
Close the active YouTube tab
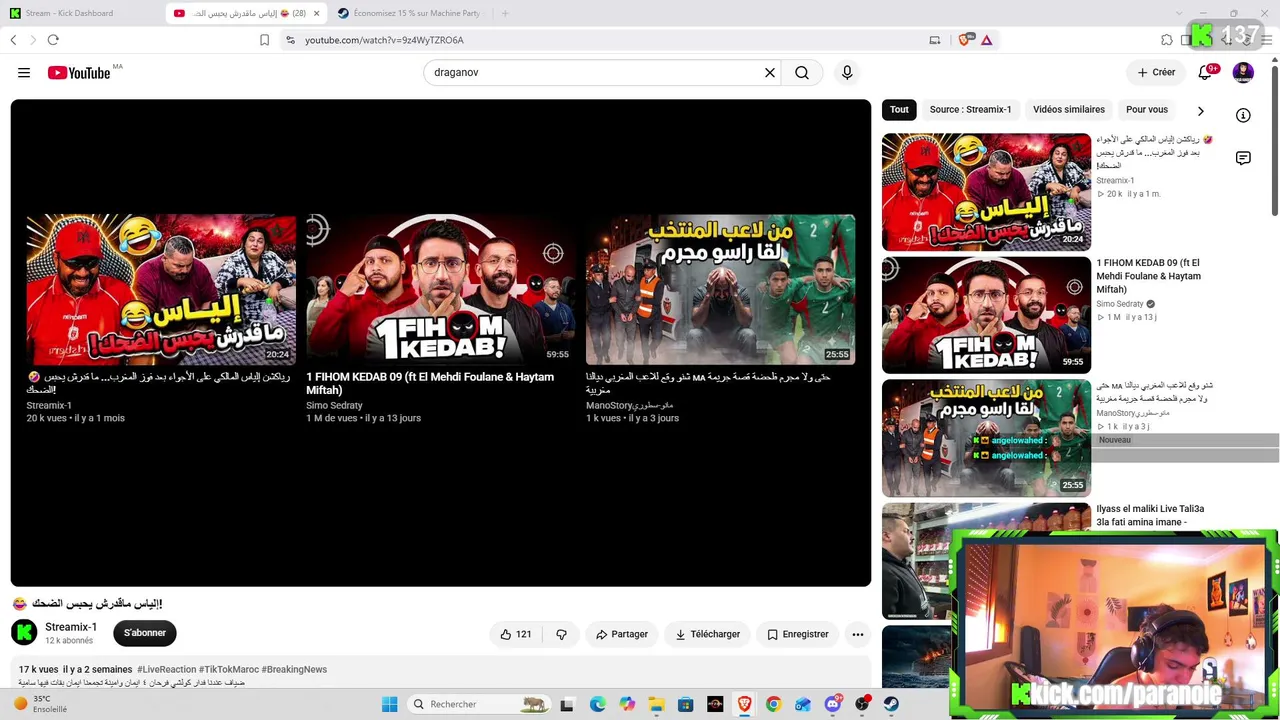(317, 13)
